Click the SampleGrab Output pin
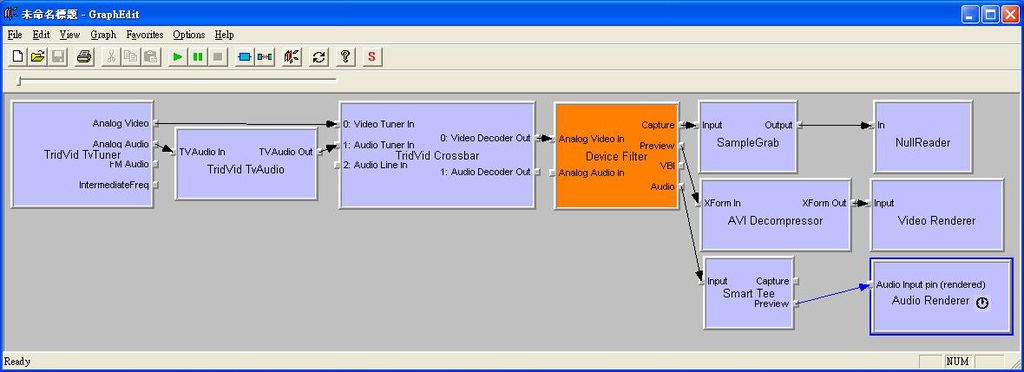The image size is (1024, 372). 799,125
